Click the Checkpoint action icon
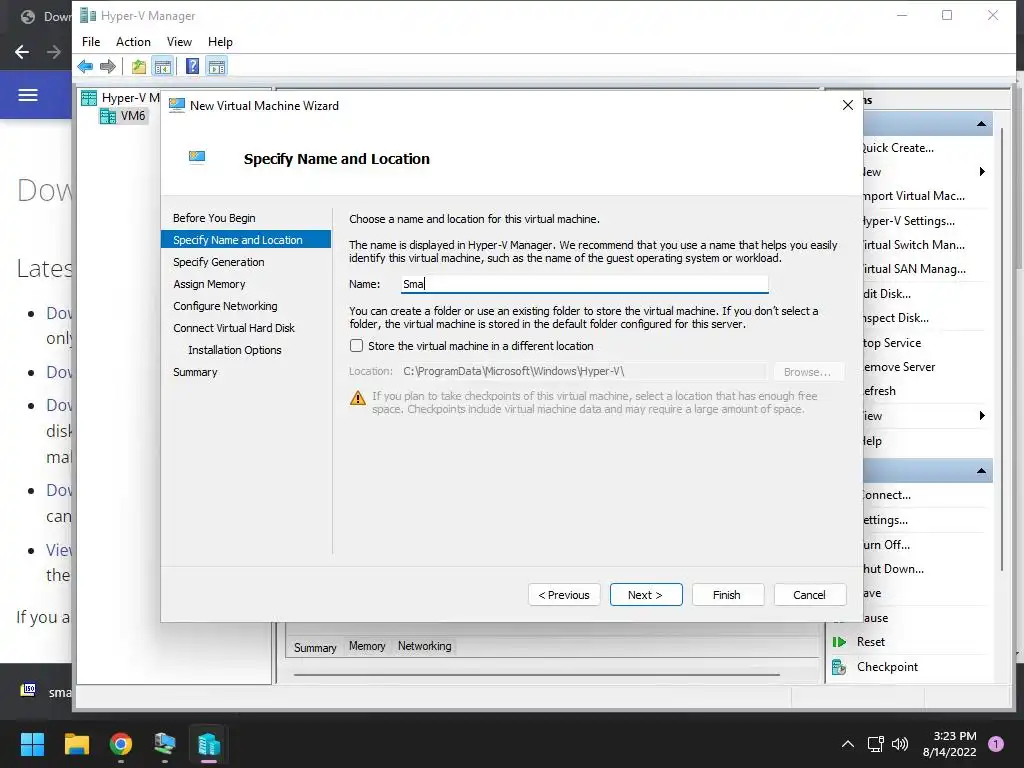Viewport: 1024px width, 768px height. coord(839,667)
